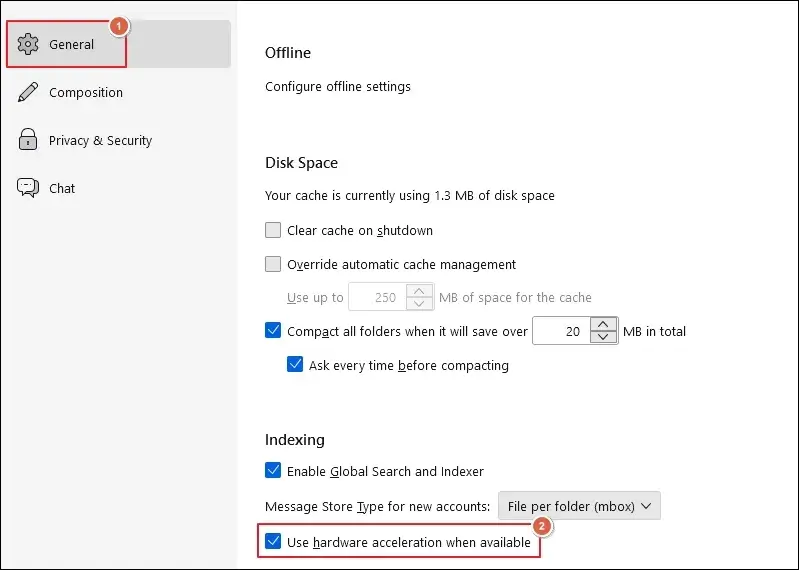Click the 'Configure offline settings' text
Screen dimensions: 799x570
click(x=338, y=87)
